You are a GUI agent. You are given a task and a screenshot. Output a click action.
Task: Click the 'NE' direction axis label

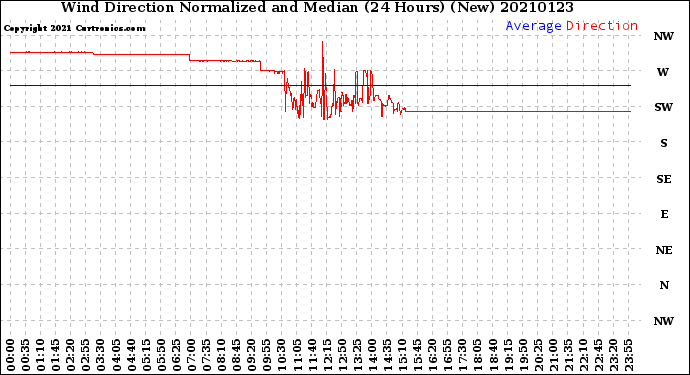click(x=664, y=250)
